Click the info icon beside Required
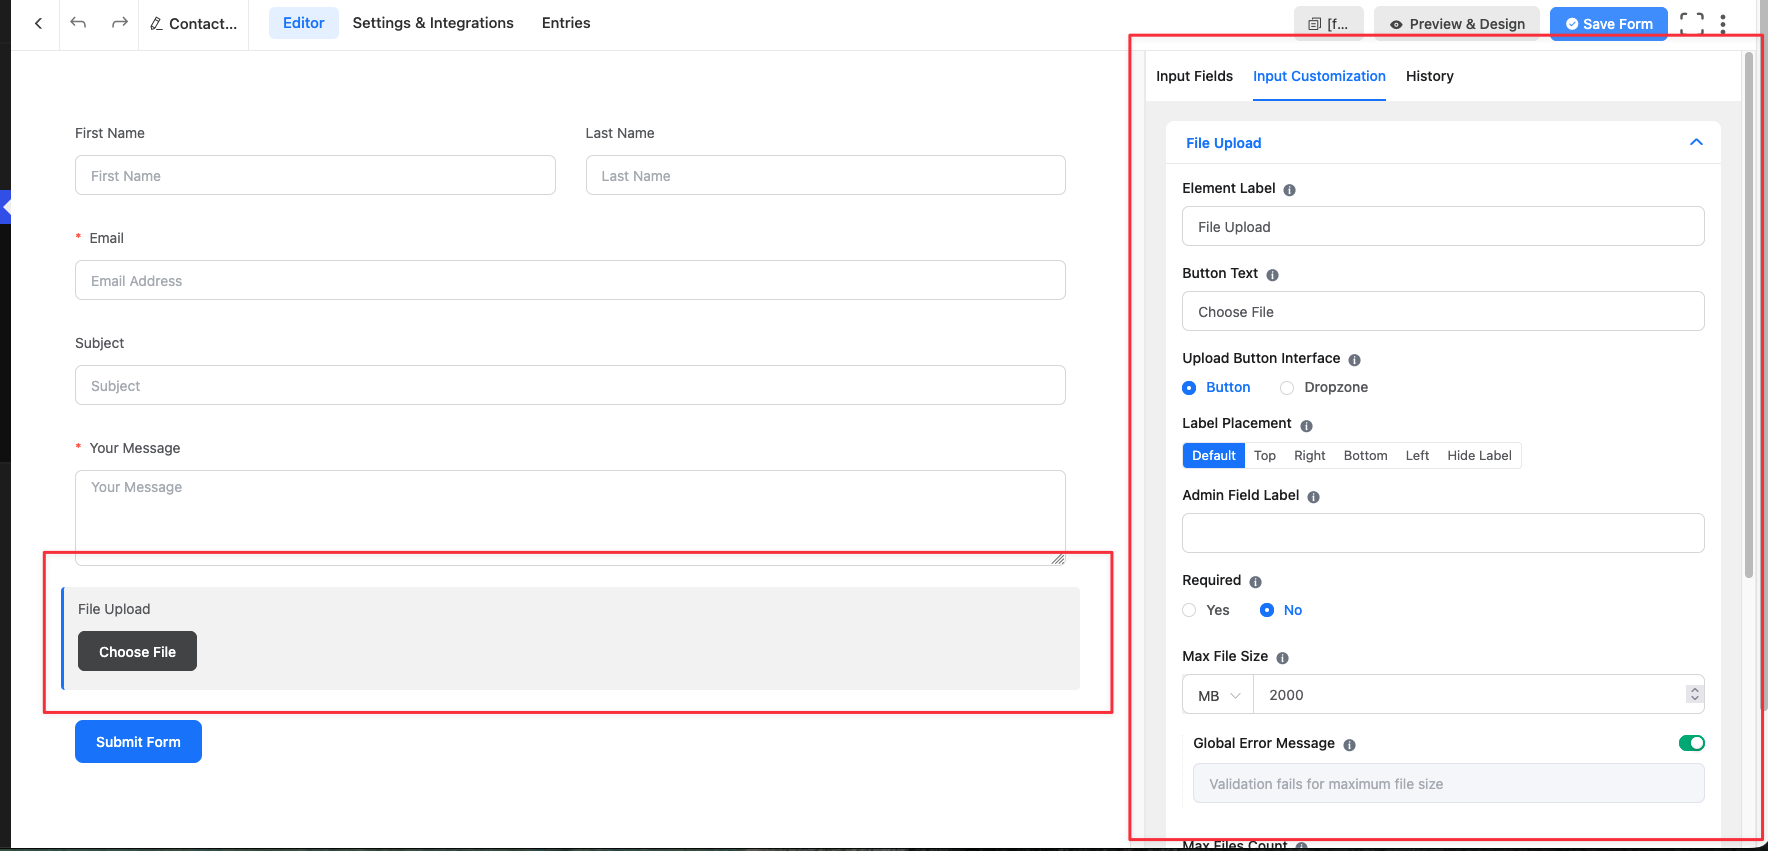 click(x=1255, y=582)
